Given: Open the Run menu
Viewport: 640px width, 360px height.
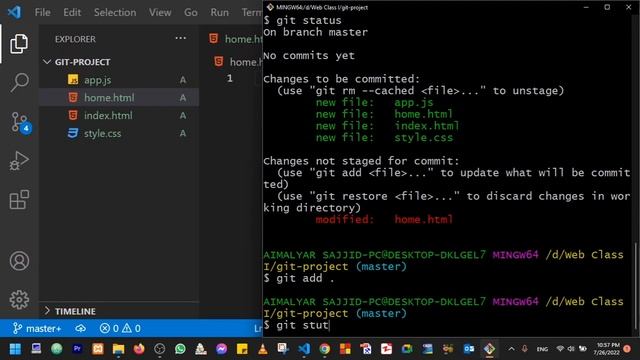Looking at the screenshot, I should pos(220,12).
